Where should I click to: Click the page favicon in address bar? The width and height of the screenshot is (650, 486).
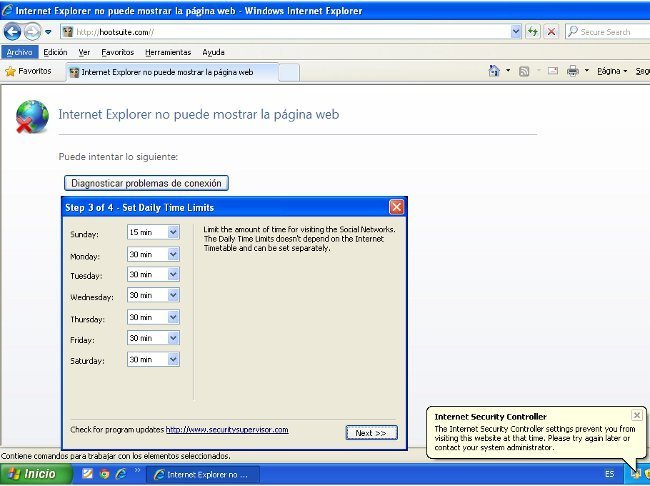68,32
